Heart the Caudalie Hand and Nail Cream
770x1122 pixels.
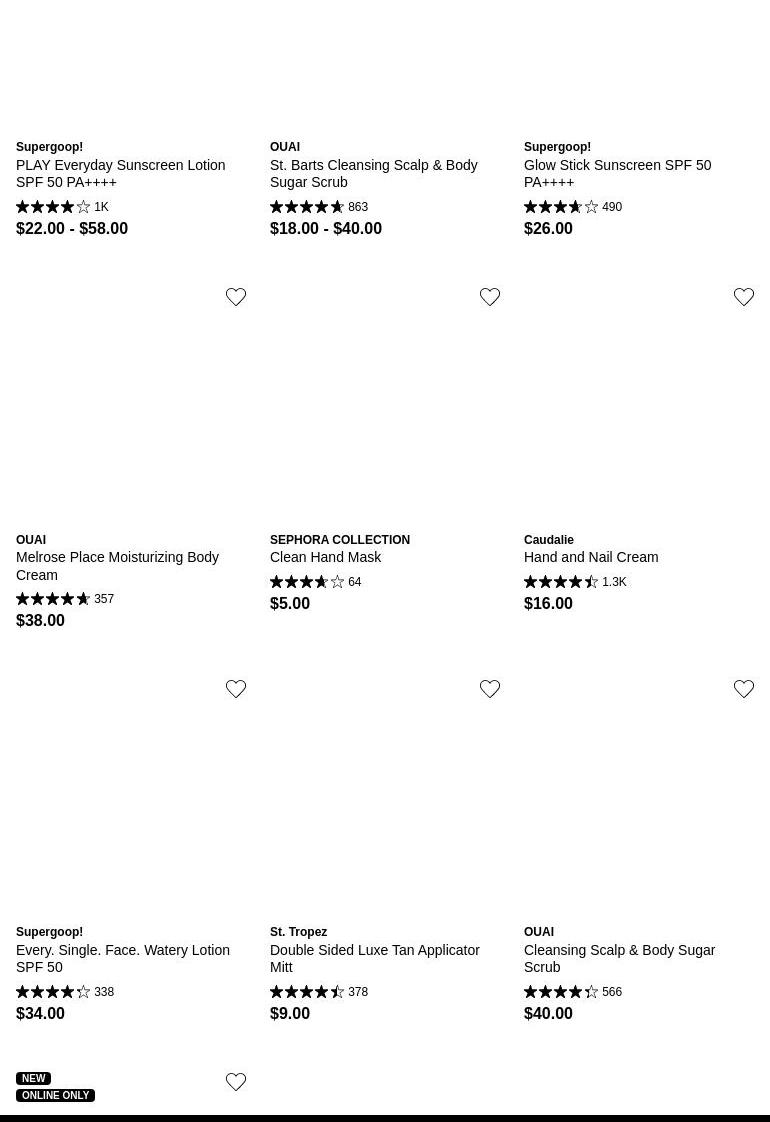pyautogui.click(x=744, y=297)
